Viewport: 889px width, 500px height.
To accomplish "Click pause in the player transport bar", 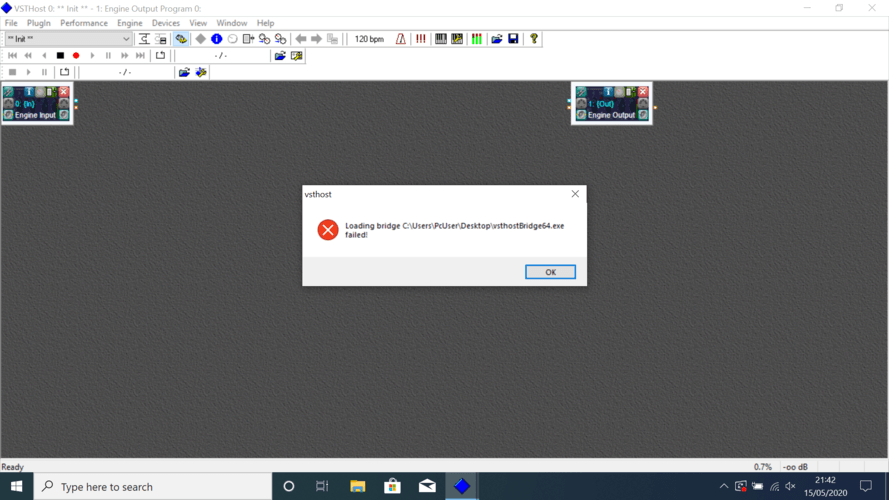I will coord(108,56).
